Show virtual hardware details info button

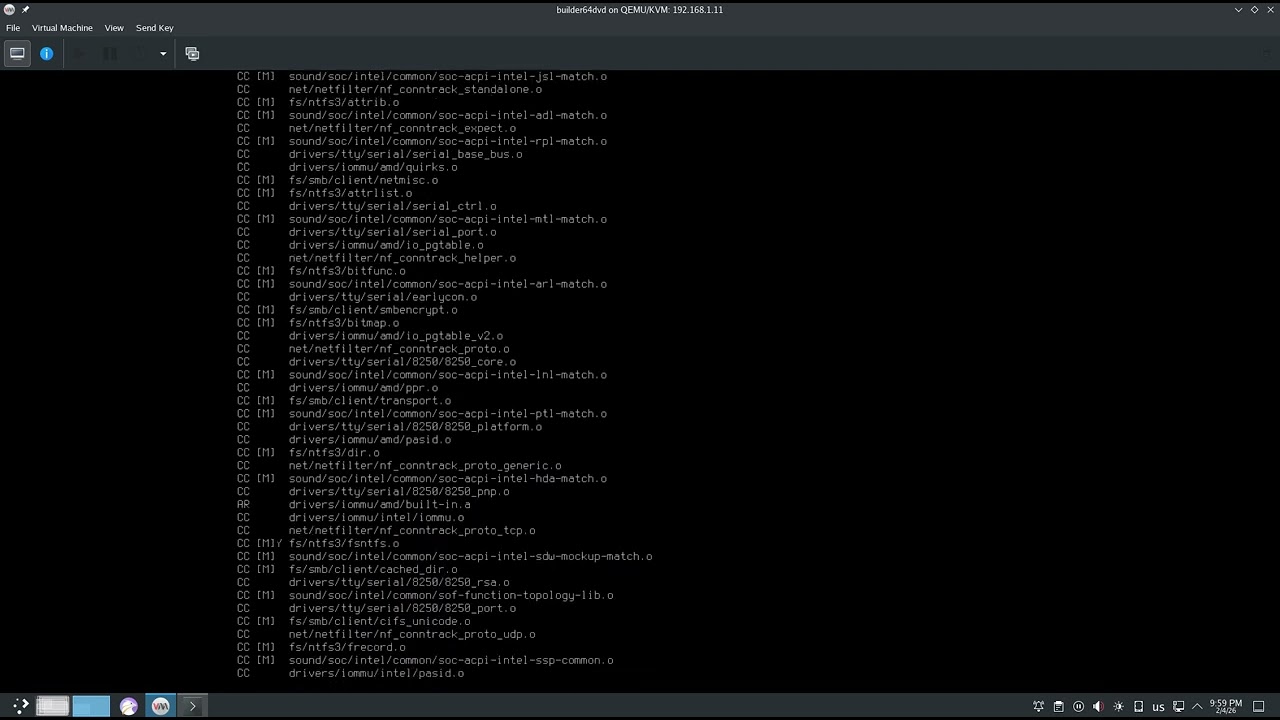pos(46,53)
